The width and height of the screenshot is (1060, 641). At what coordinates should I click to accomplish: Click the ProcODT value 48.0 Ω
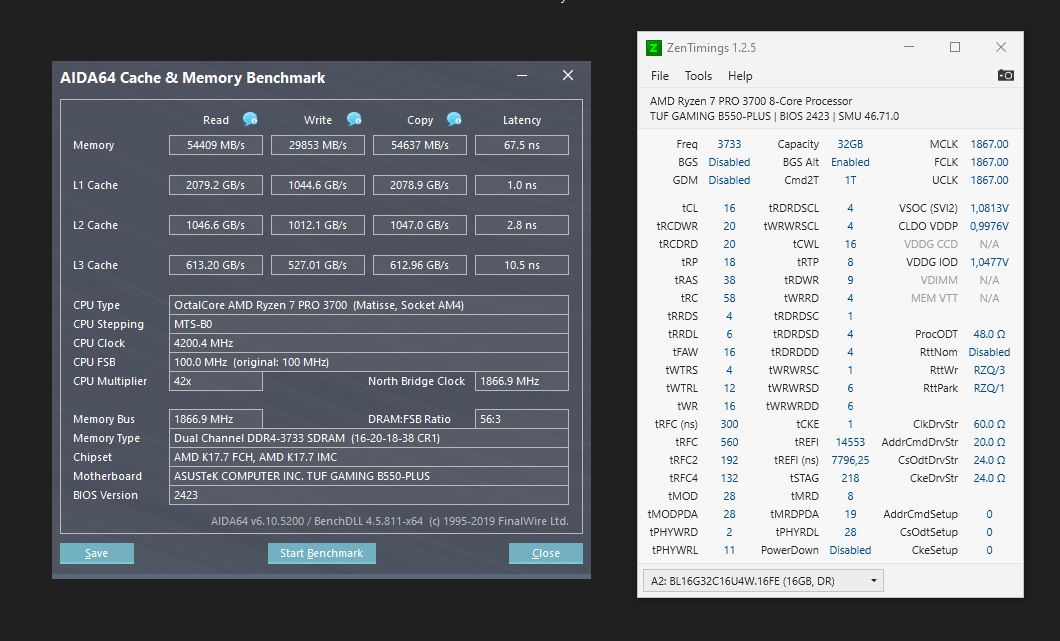989,334
